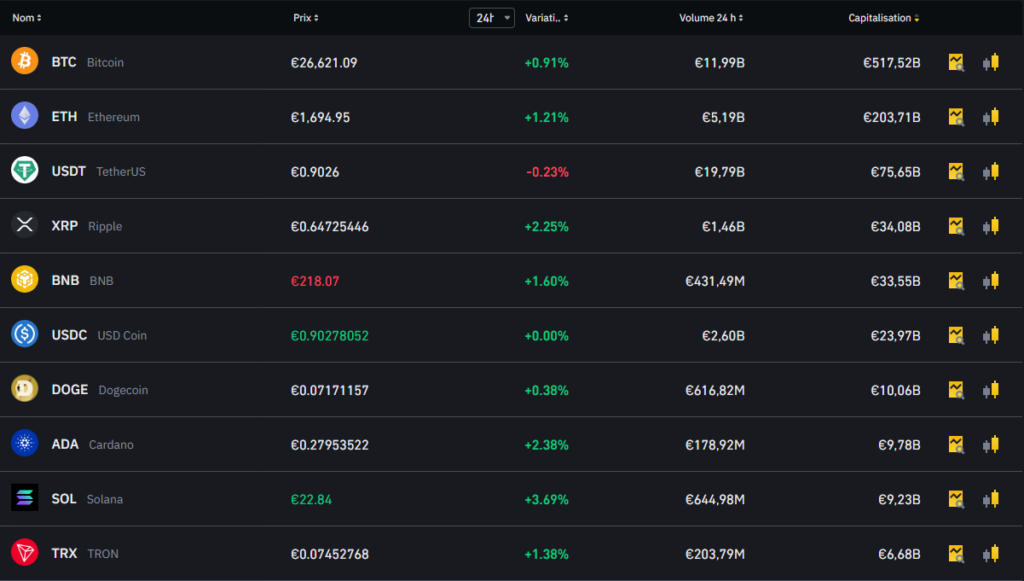Click the XRP Ripple logo icon
The image size is (1024, 581).
point(24,226)
